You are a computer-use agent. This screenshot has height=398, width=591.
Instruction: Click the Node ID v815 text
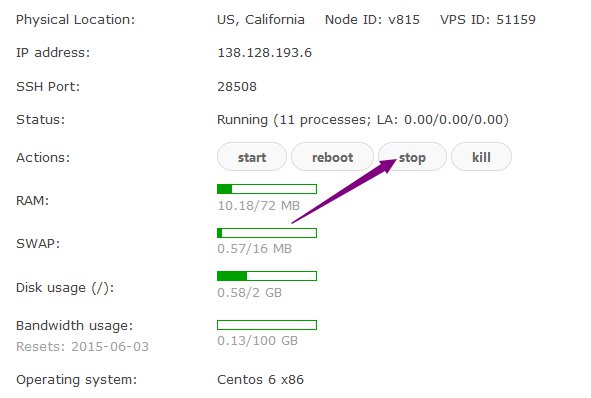tap(372, 20)
